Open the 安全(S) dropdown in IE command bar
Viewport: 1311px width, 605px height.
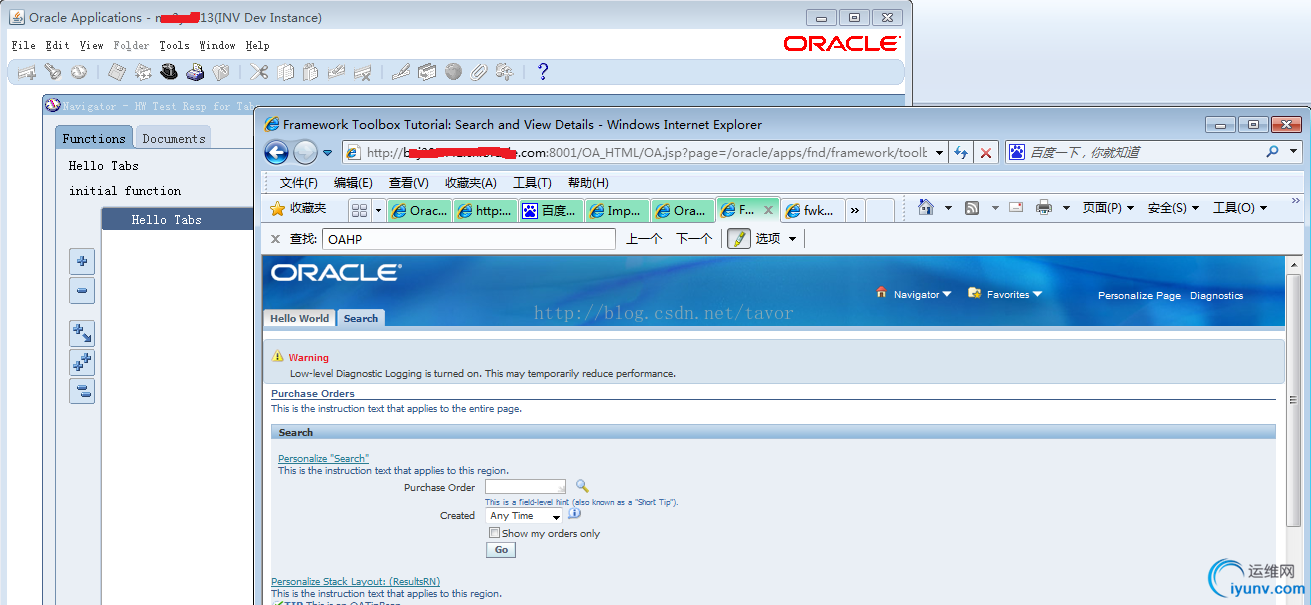pyautogui.click(x=1173, y=208)
